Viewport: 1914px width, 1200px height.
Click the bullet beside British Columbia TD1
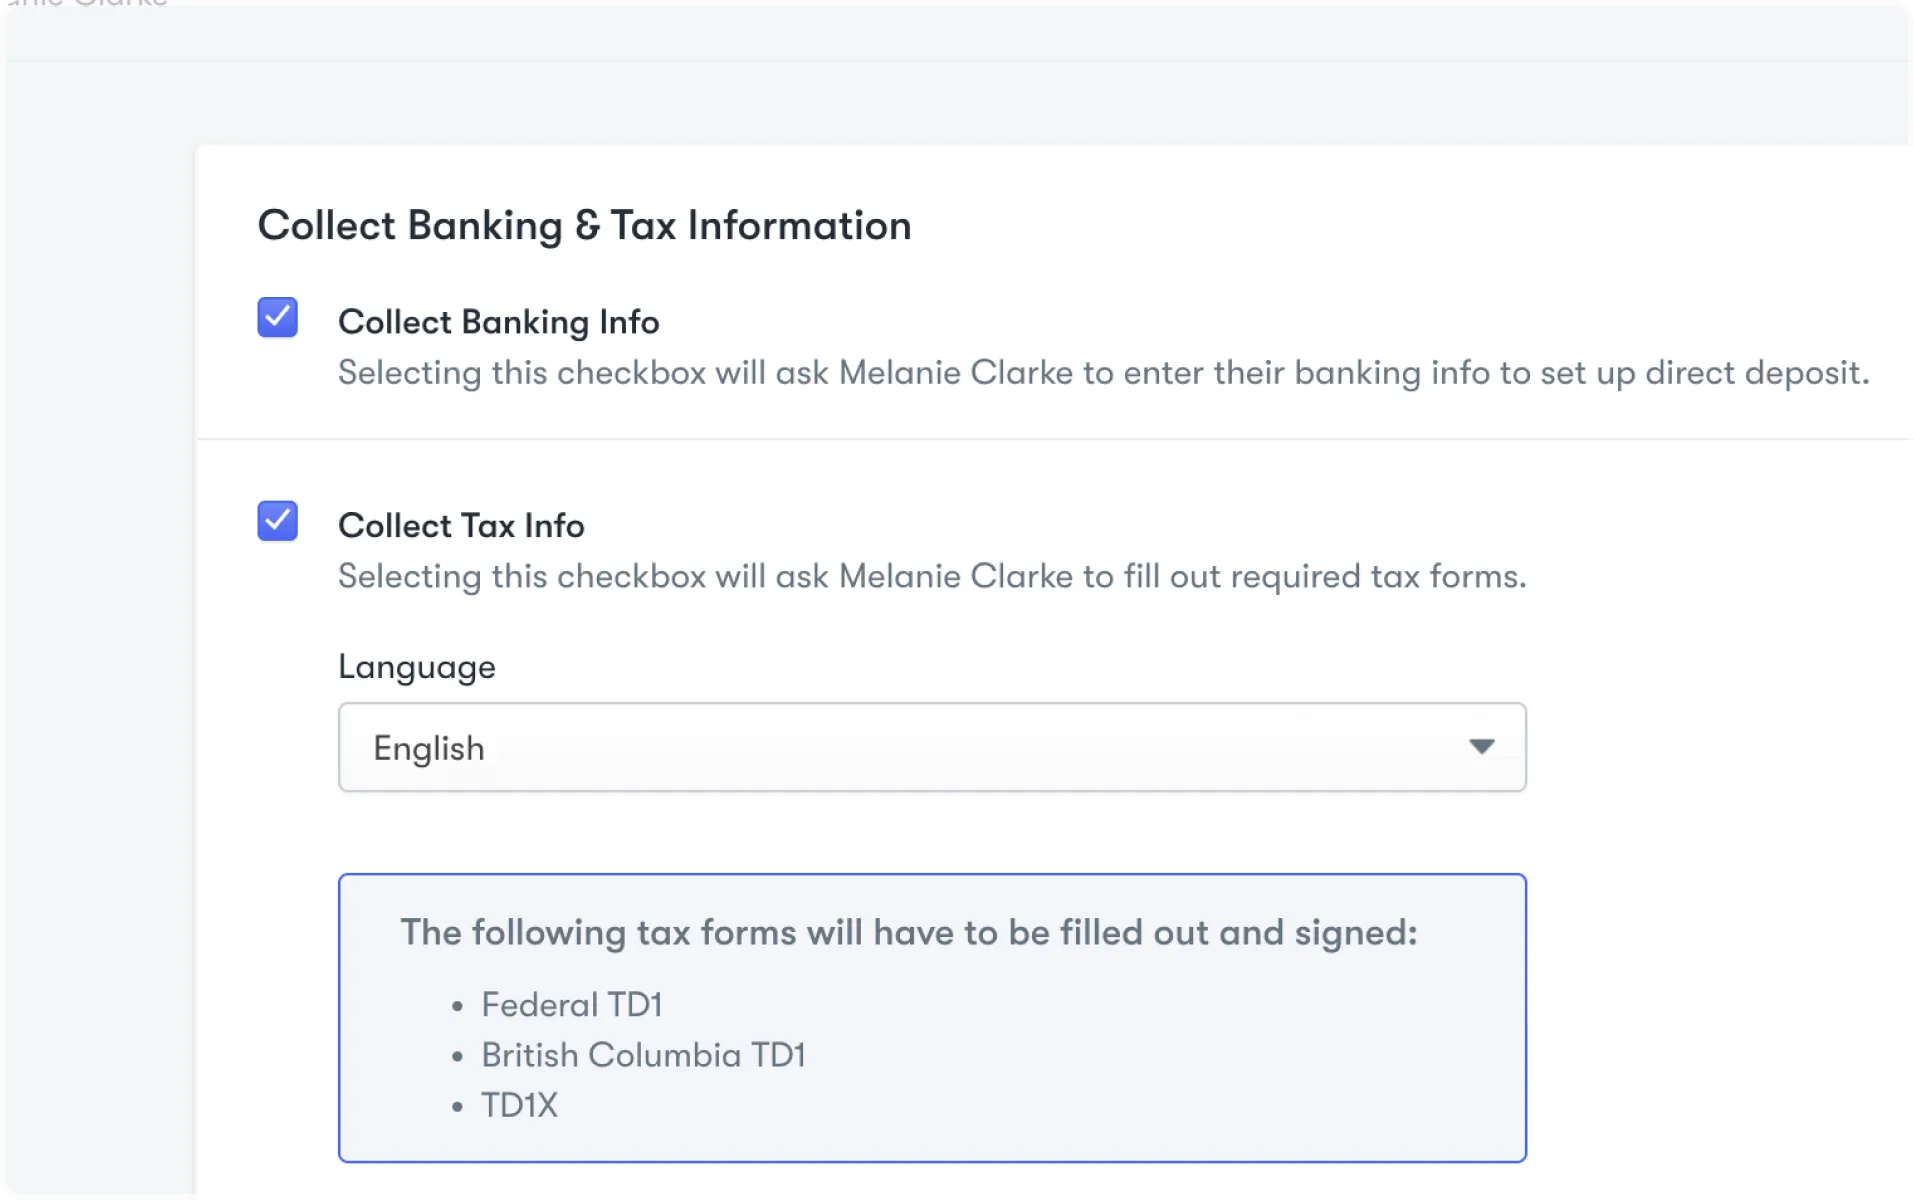457,1057
